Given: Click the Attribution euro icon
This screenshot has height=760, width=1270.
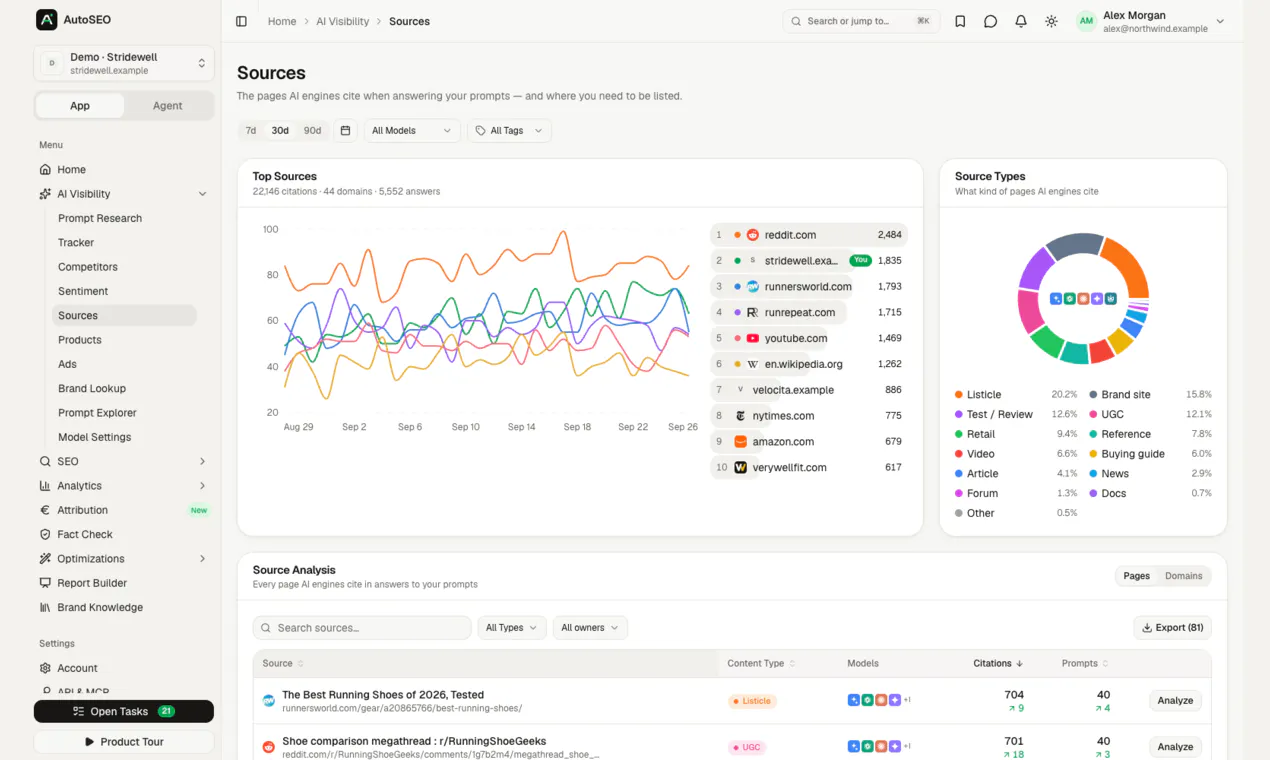Looking at the screenshot, I should 45,510.
